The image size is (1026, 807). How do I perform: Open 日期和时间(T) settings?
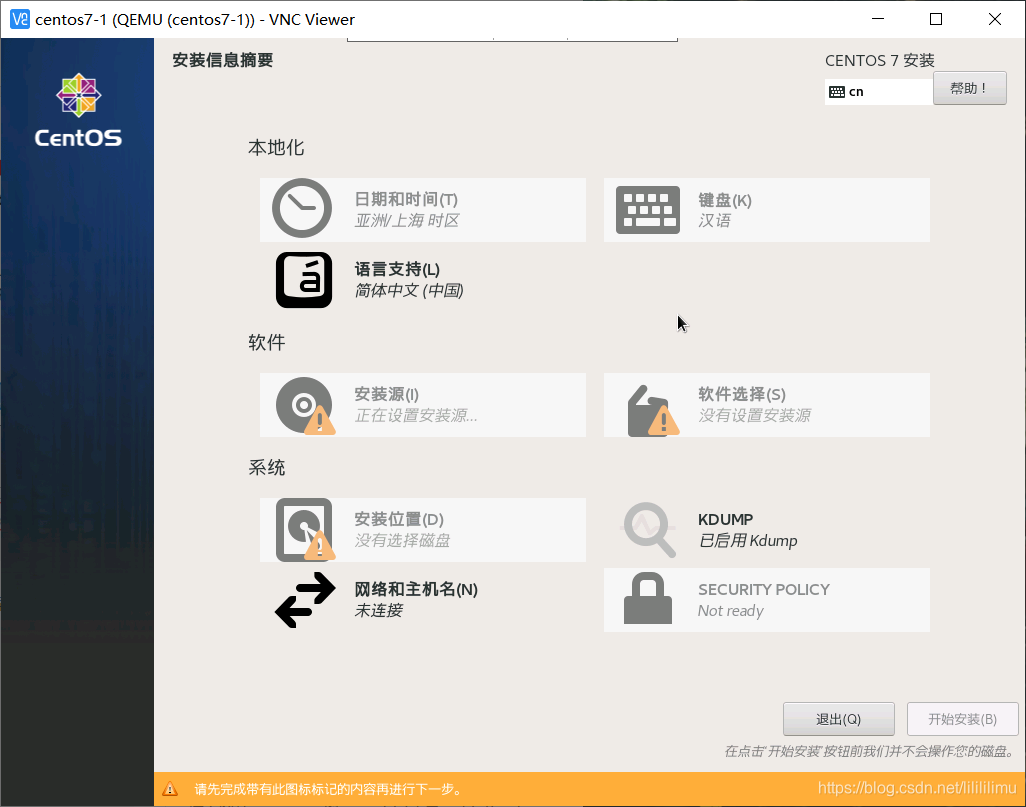pyautogui.click(x=423, y=210)
